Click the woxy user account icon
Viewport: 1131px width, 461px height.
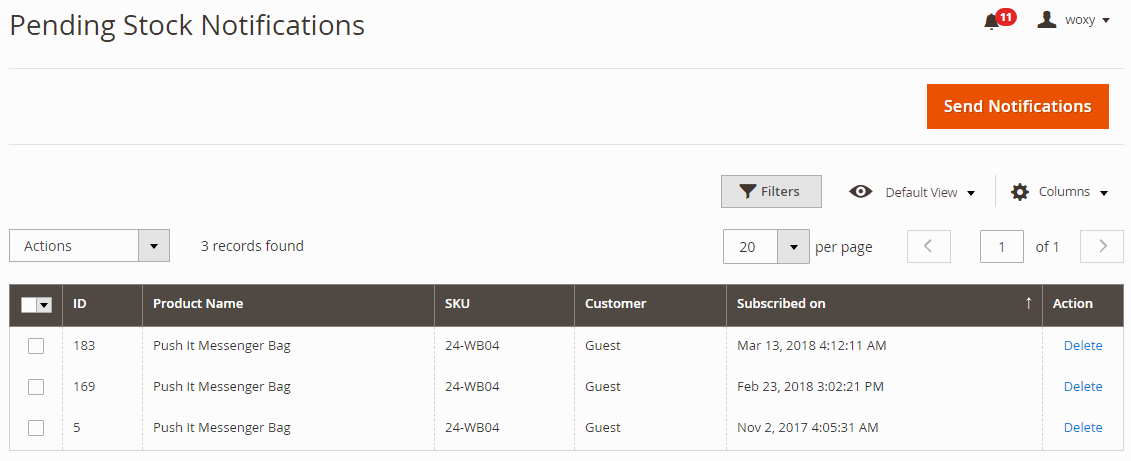(x=1047, y=20)
